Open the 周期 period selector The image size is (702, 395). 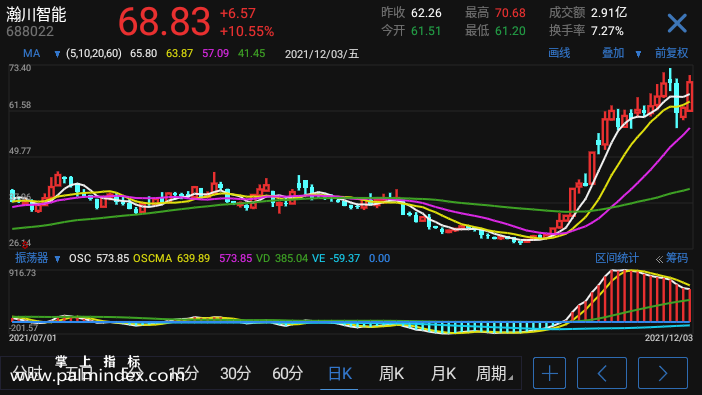(494, 373)
